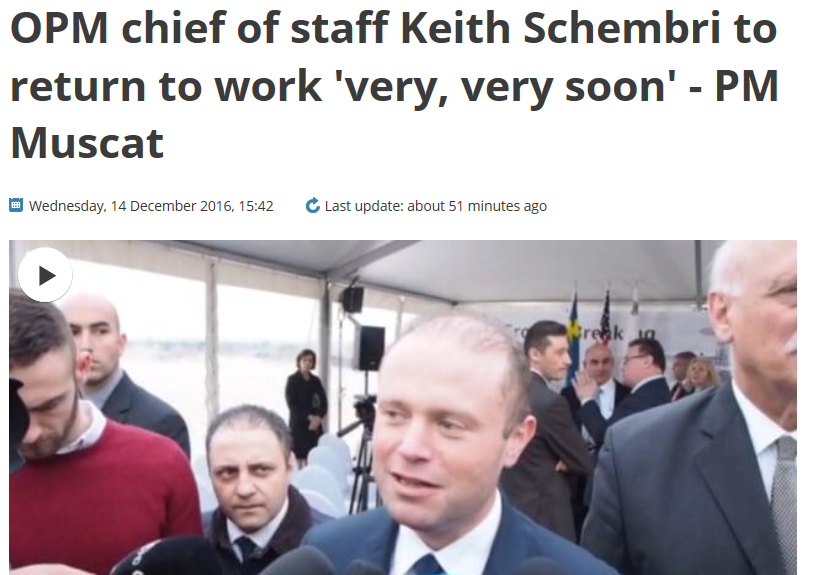Click the black loudspeaker on the pole
Viewport: 814px width, 575px height.
(x=372, y=348)
